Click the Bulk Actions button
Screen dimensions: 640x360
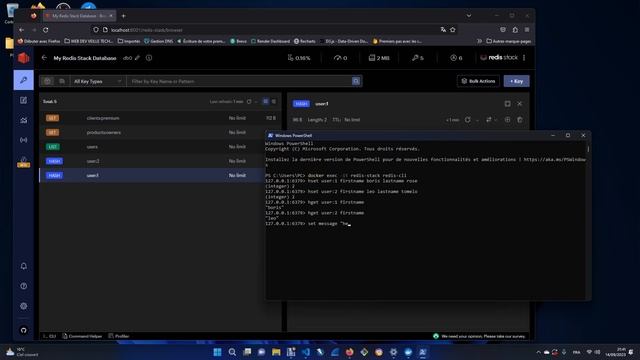[478, 81]
